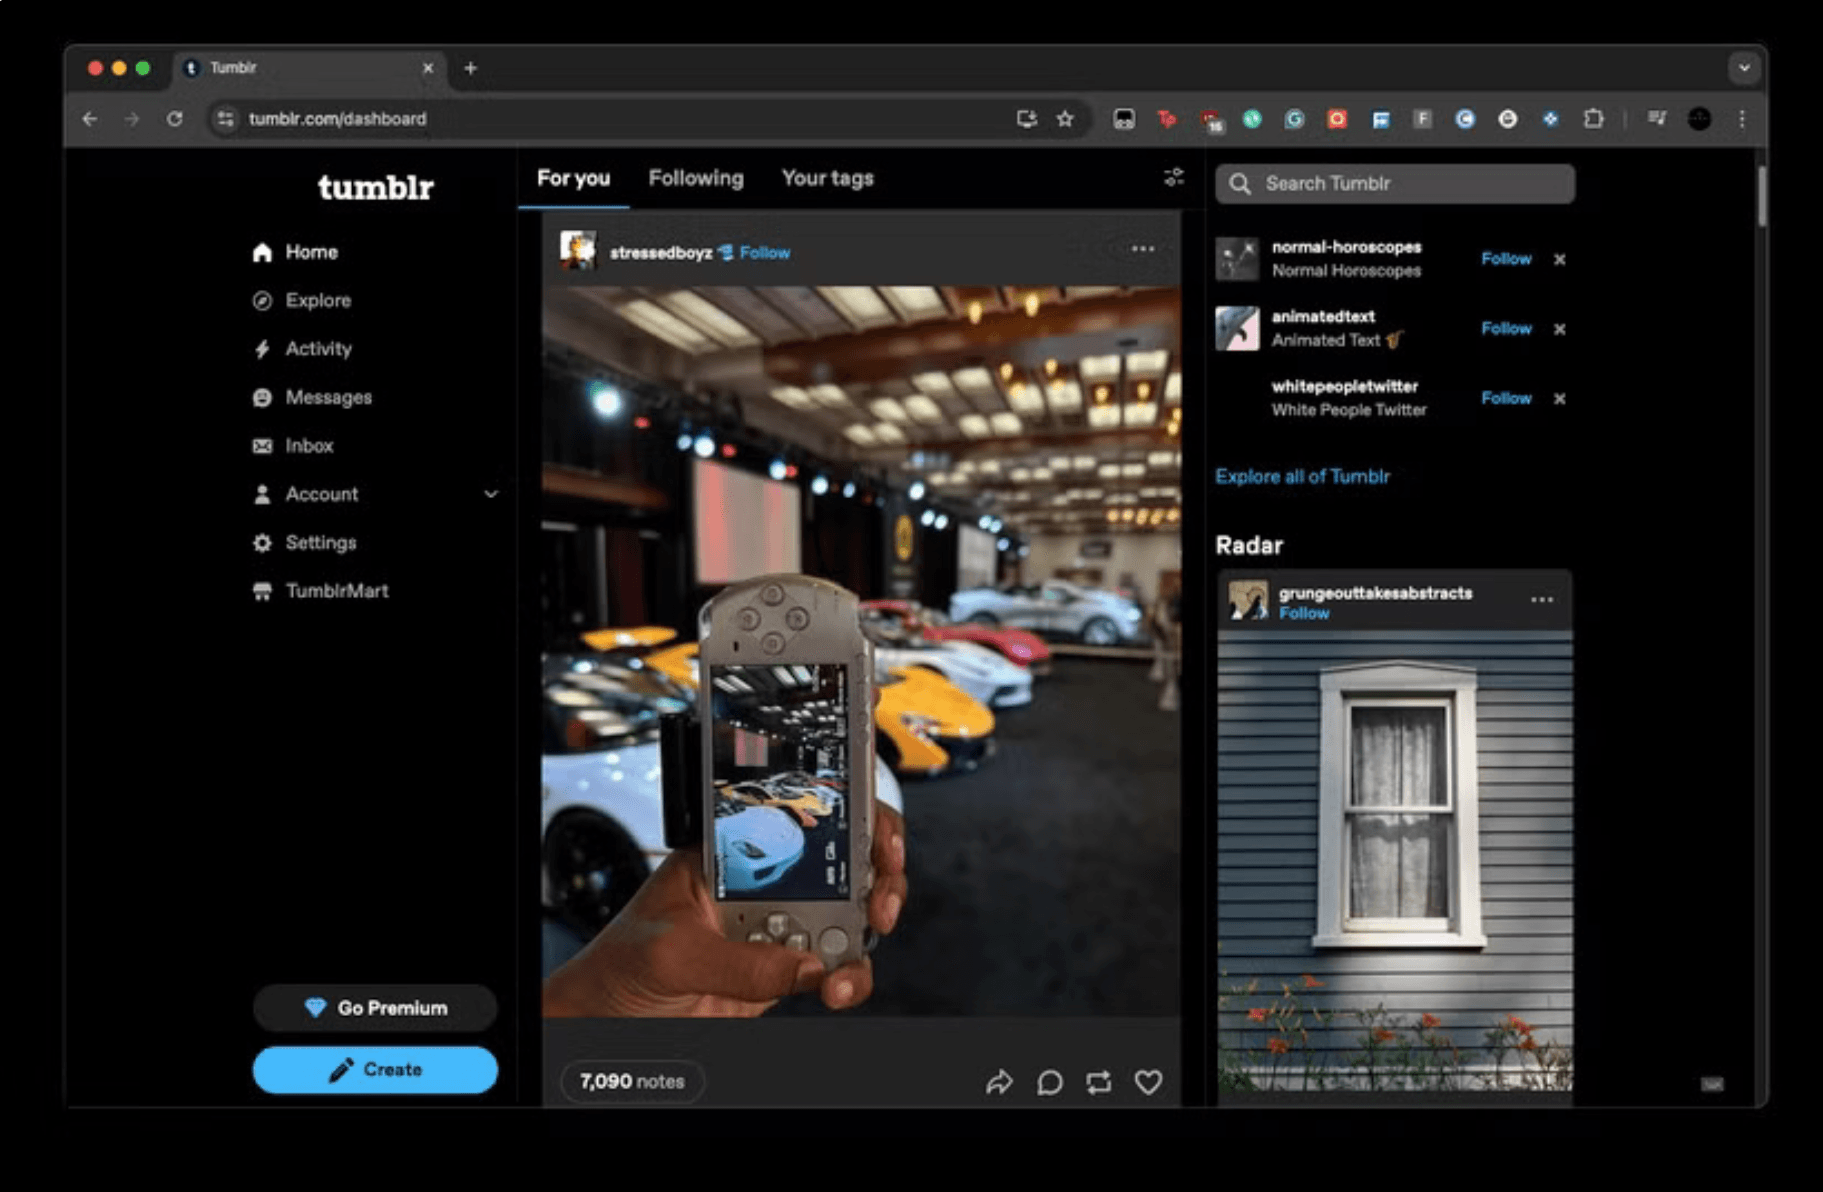
Task: Click the keyboard shortcuts icon at bottom right
Action: coord(1712,1084)
